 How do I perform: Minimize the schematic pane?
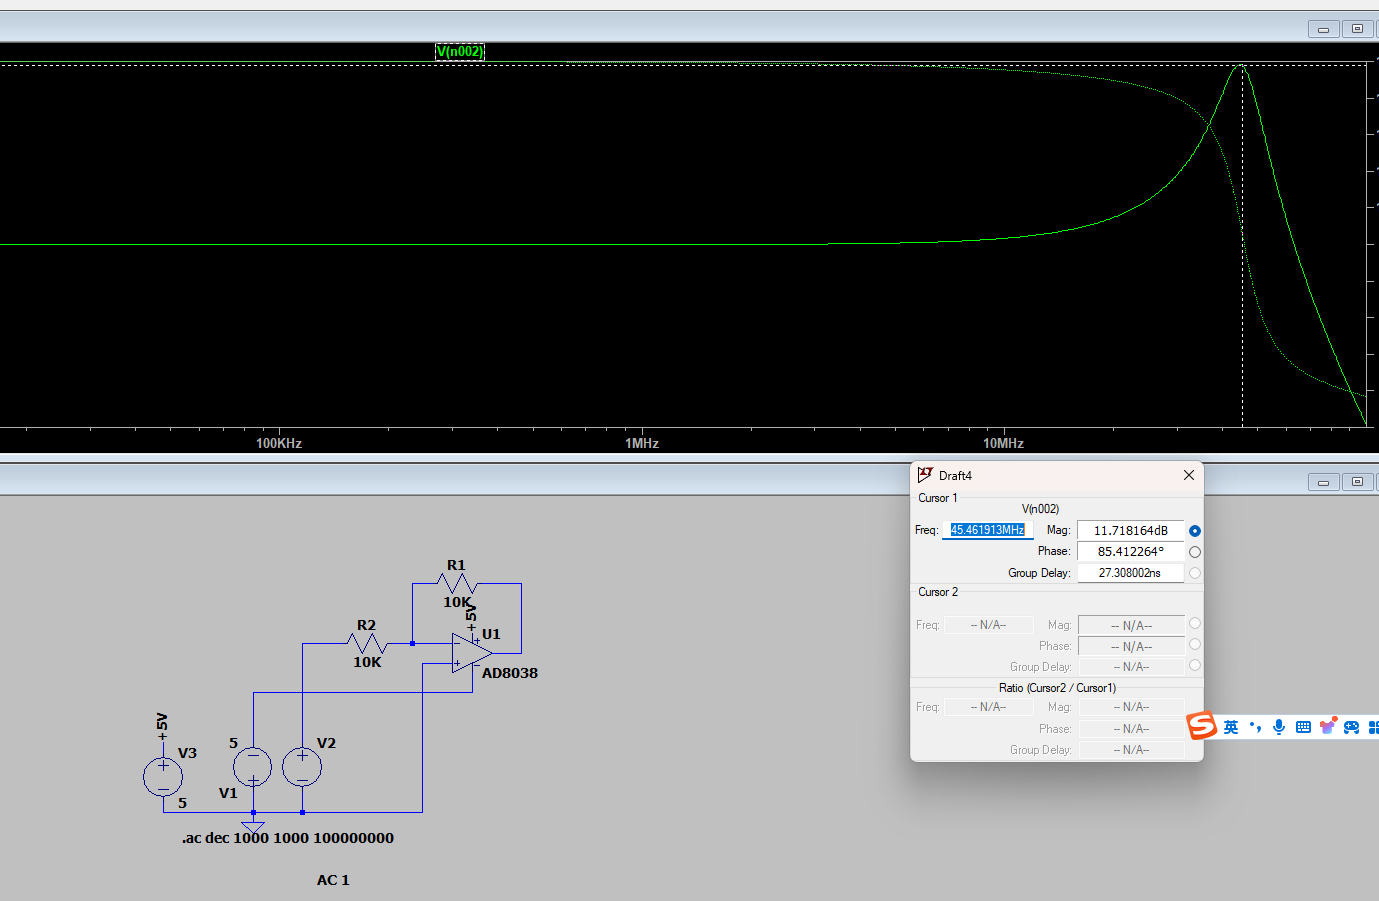tap(1324, 482)
